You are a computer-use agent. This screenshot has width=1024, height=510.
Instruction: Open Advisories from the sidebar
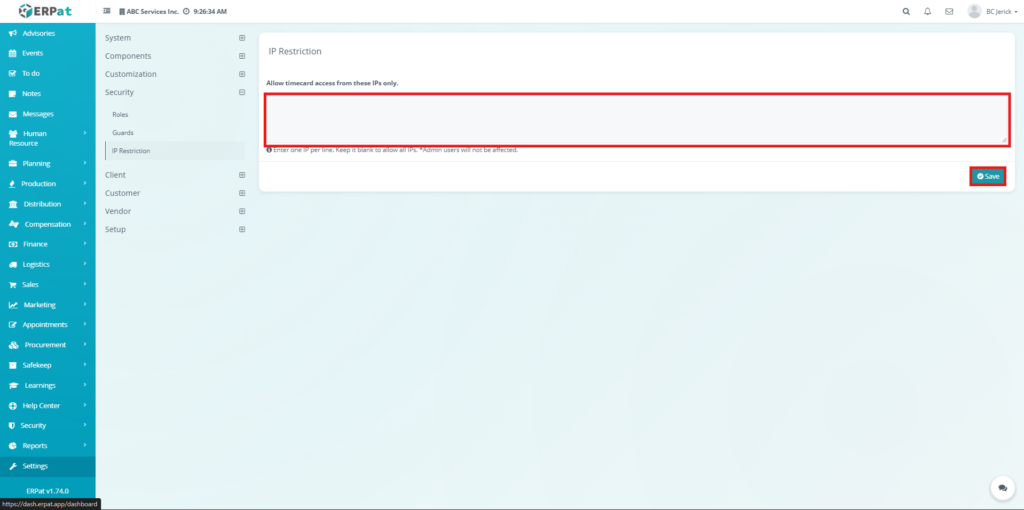coord(38,33)
